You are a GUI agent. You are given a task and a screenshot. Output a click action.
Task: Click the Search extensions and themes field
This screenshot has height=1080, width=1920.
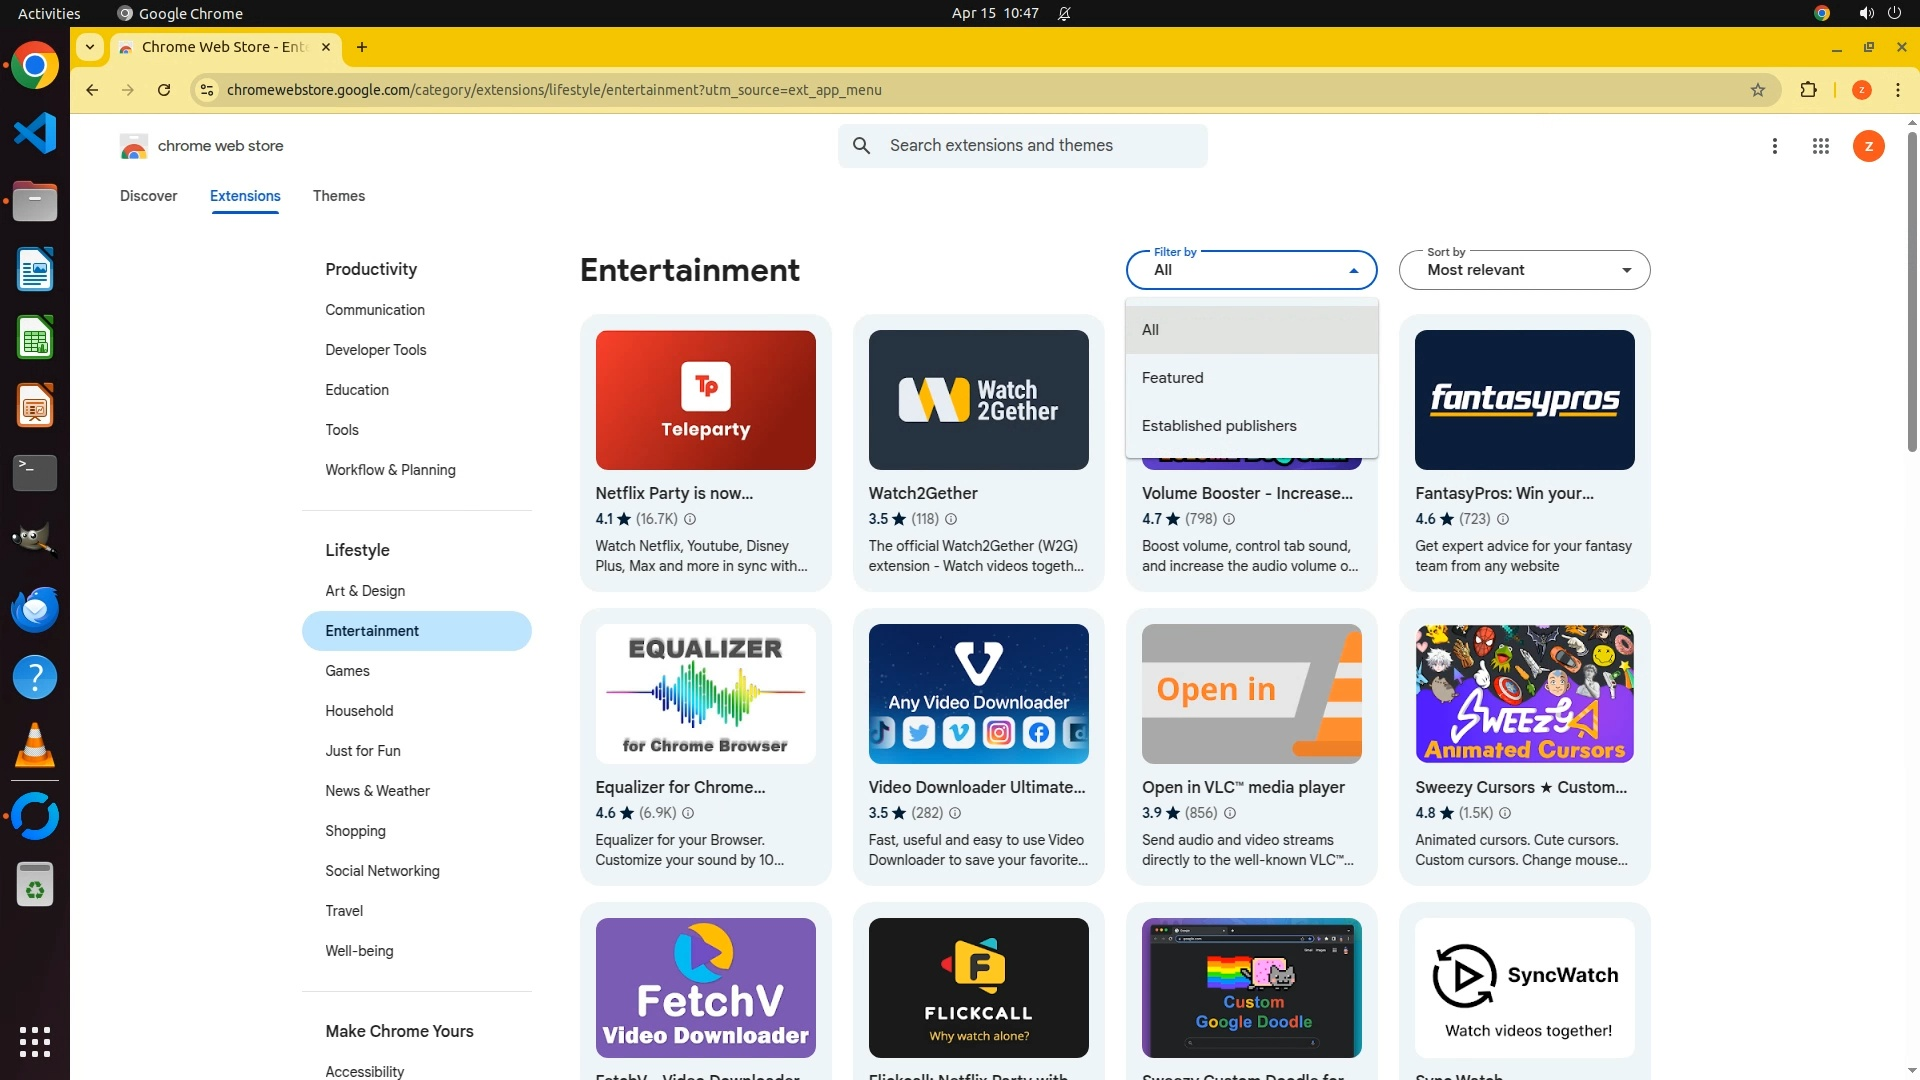click(x=1040, y=146)
